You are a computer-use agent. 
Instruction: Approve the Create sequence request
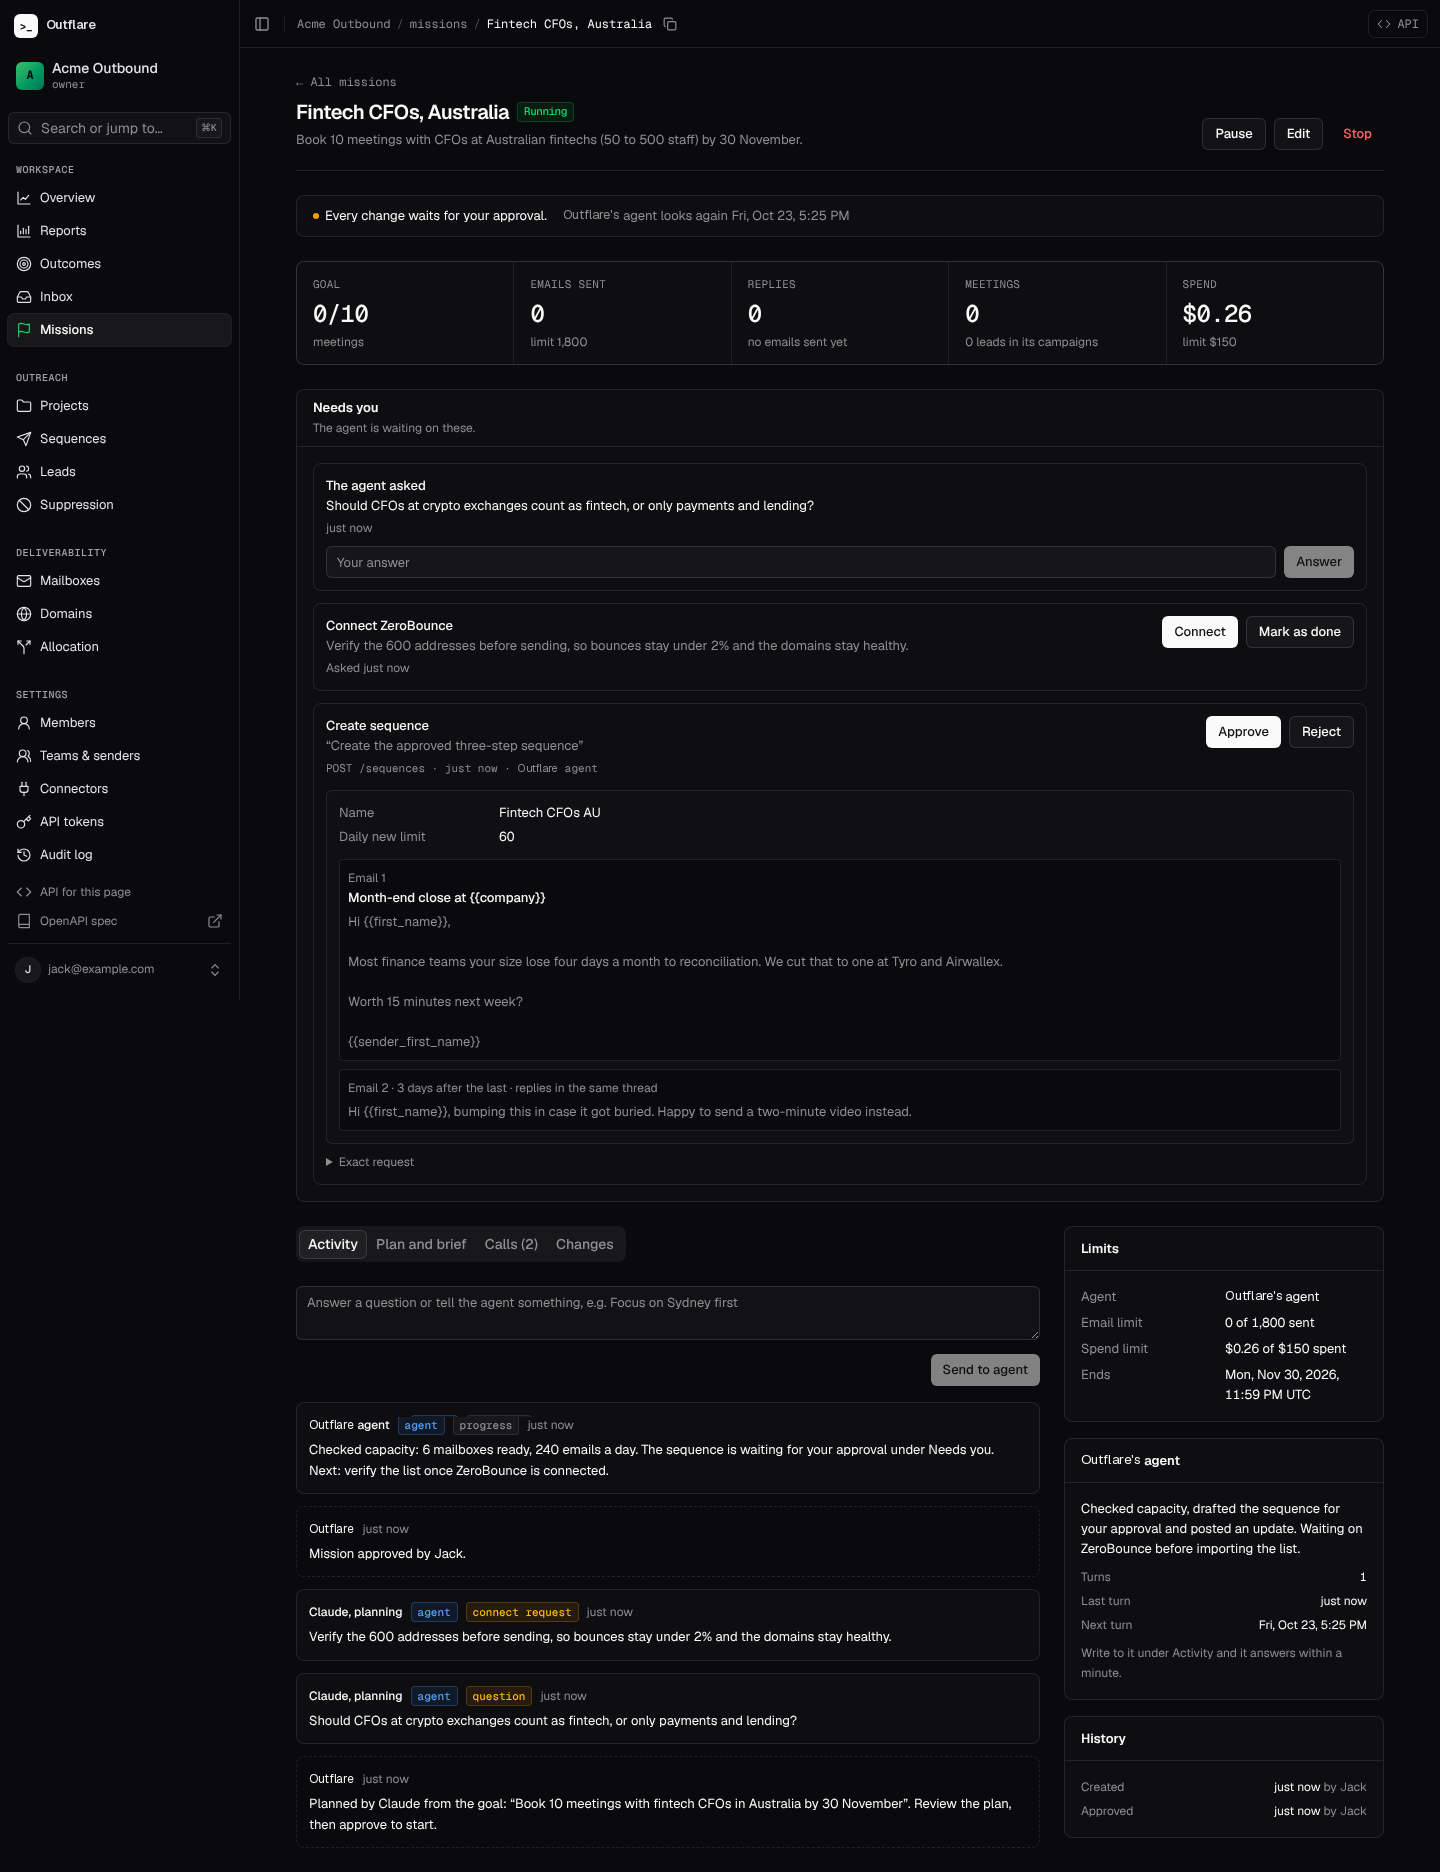tap(1243, 732)
